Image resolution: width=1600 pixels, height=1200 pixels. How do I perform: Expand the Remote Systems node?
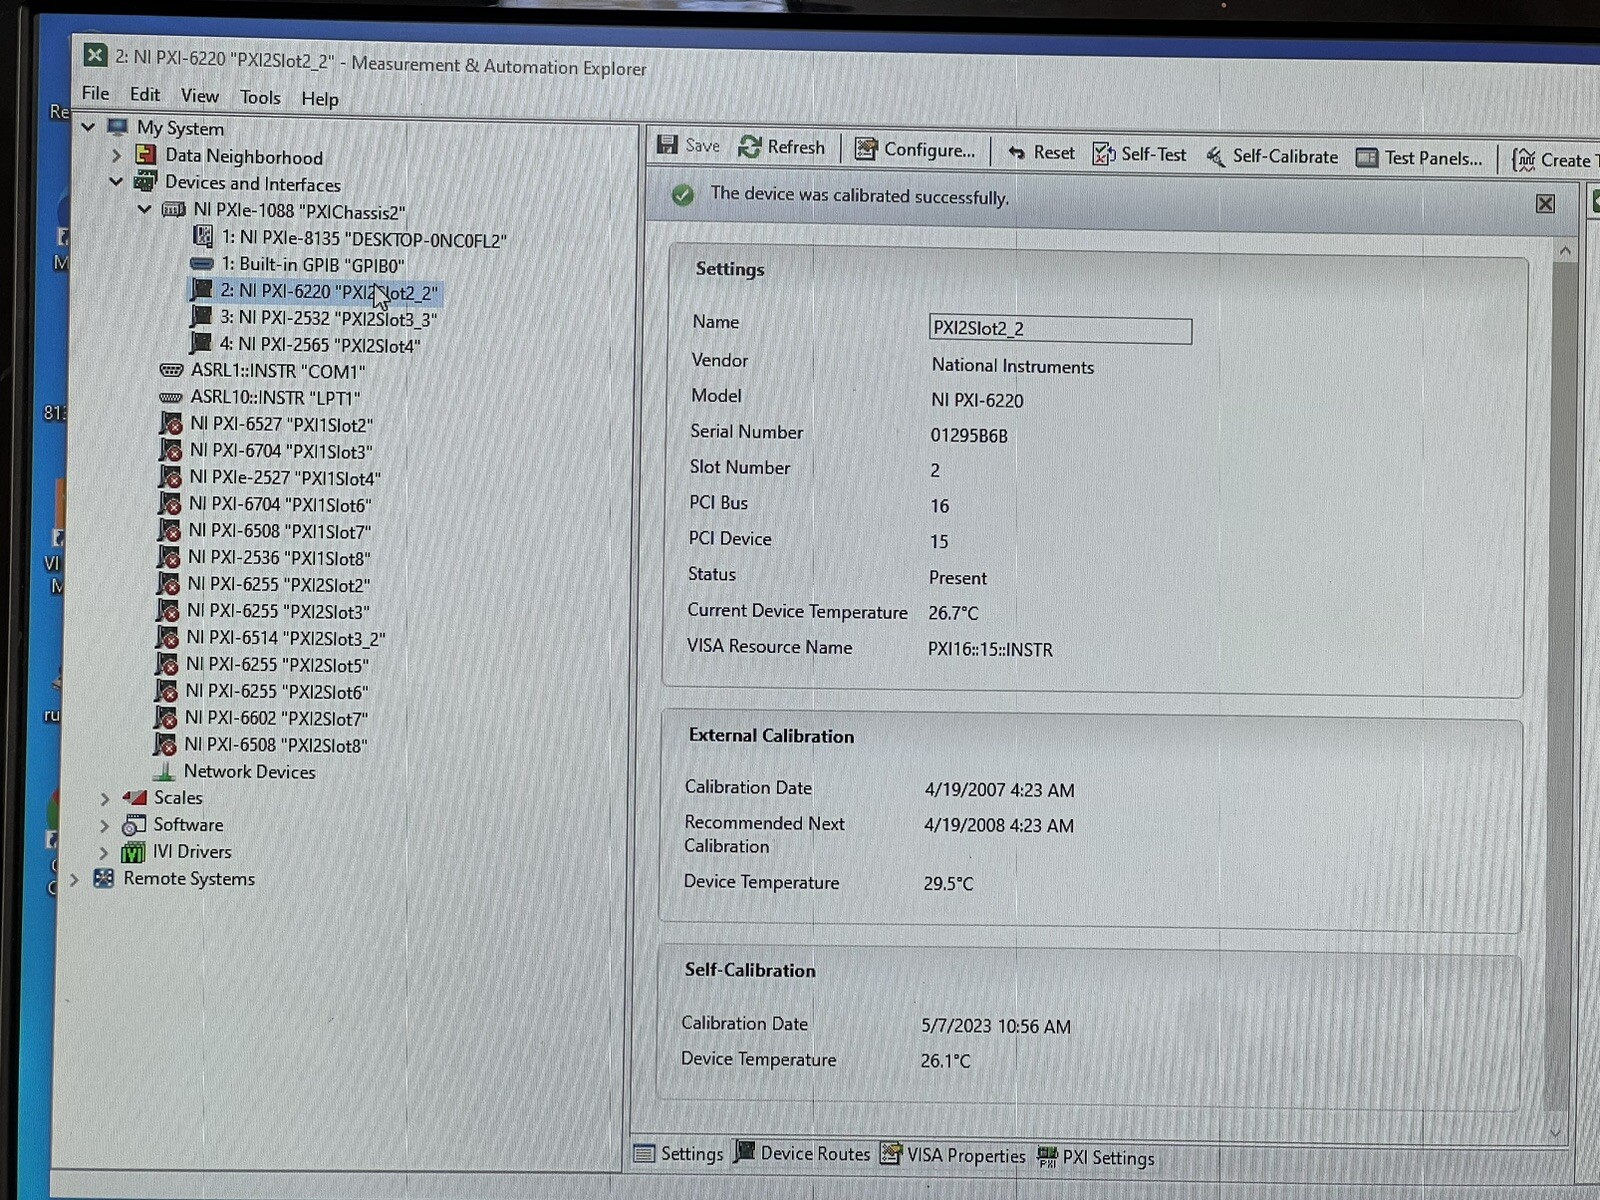click(74, 879)
